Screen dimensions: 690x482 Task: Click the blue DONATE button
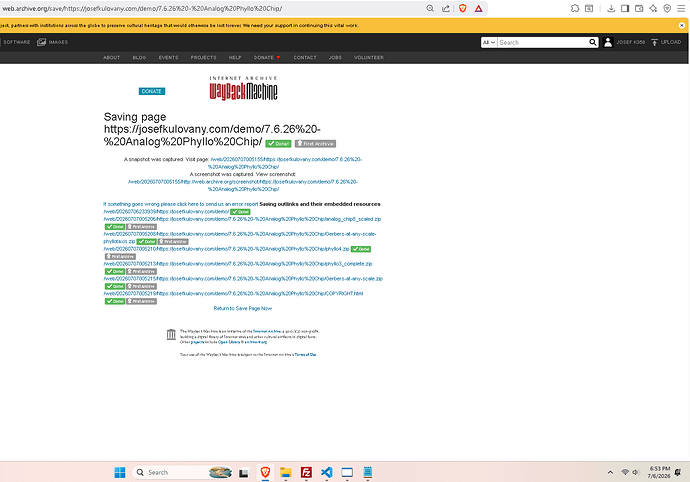[152, 91]
